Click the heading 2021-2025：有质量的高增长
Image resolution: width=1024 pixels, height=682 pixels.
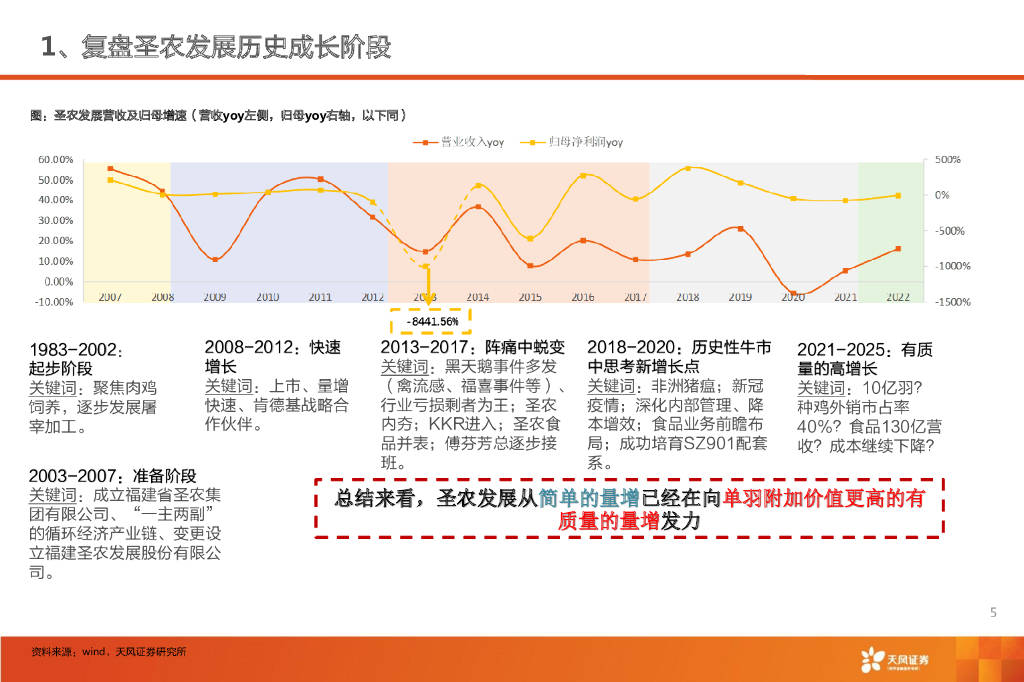click(x=865, y=359)
